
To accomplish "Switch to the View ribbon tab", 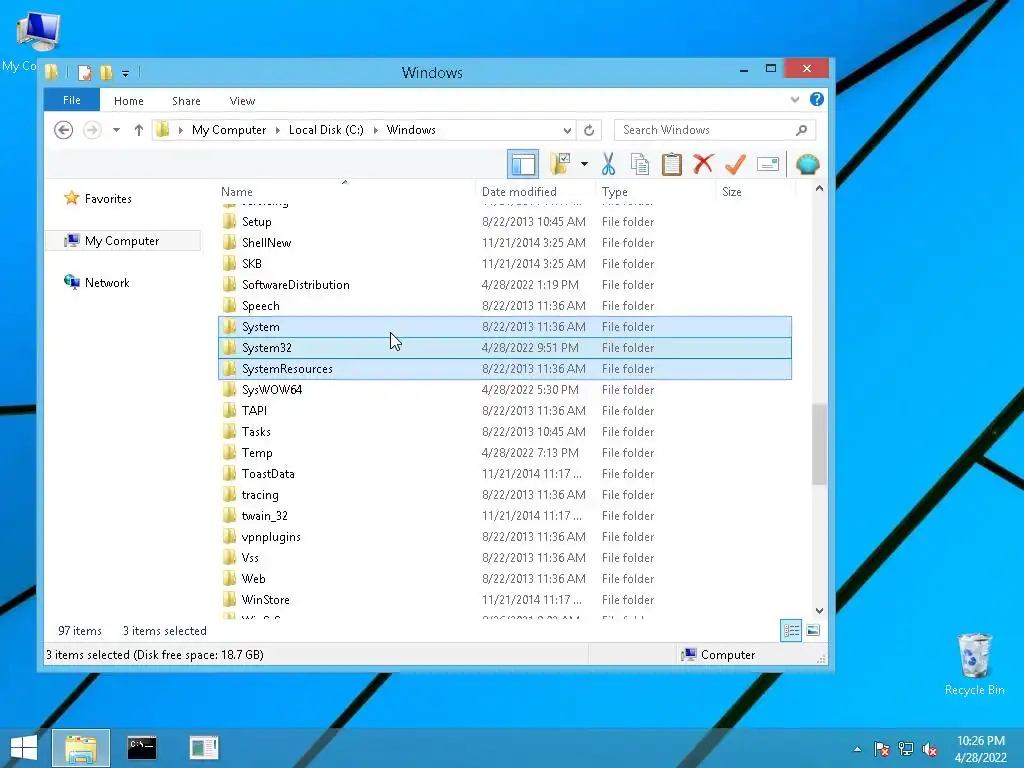I will pos(242,101).
